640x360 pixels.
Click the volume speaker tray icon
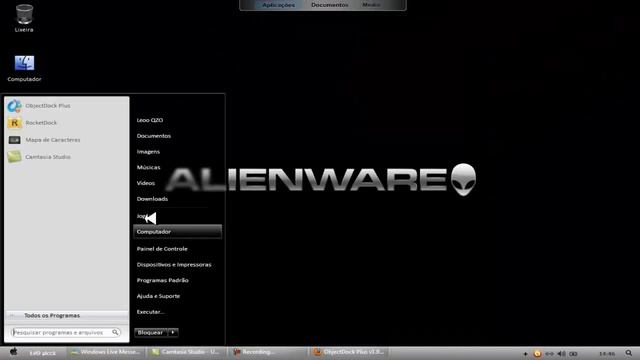click(562, 353)
